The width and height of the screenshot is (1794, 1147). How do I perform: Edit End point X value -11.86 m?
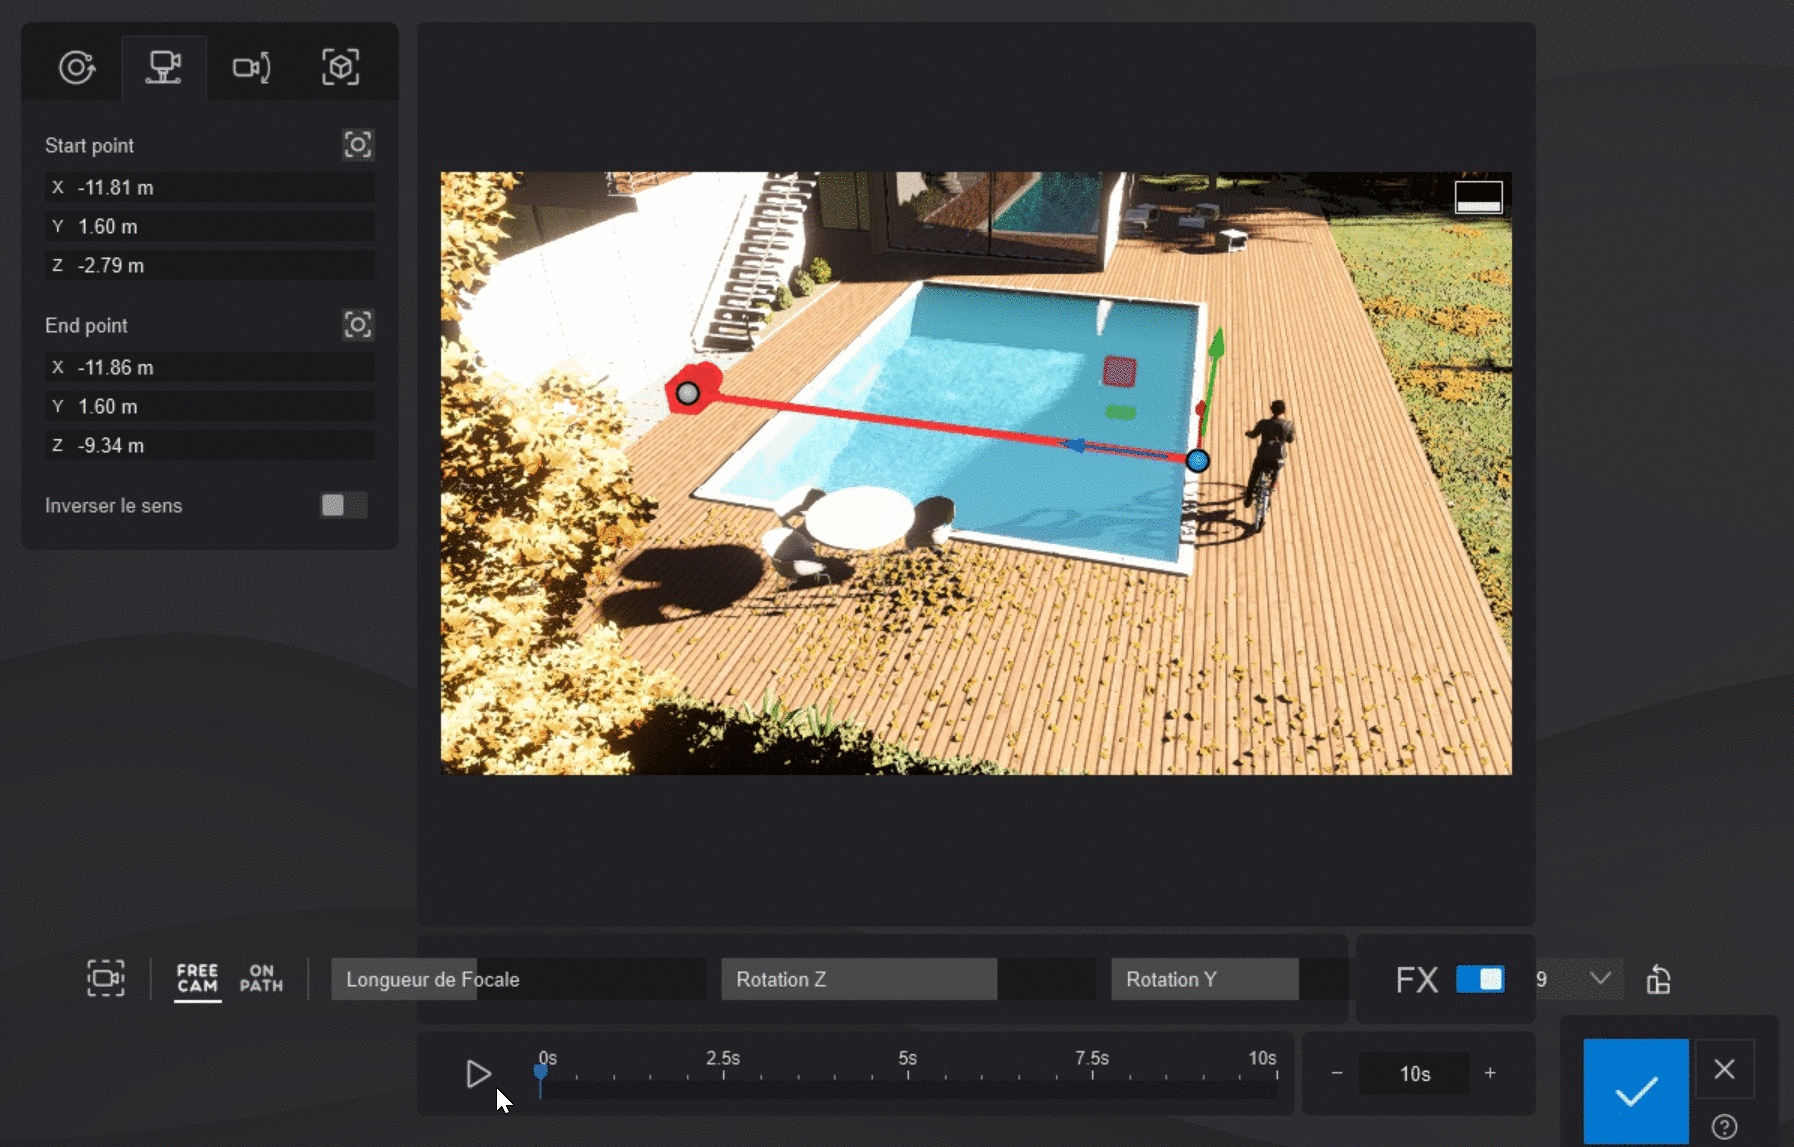click(210, 367)
